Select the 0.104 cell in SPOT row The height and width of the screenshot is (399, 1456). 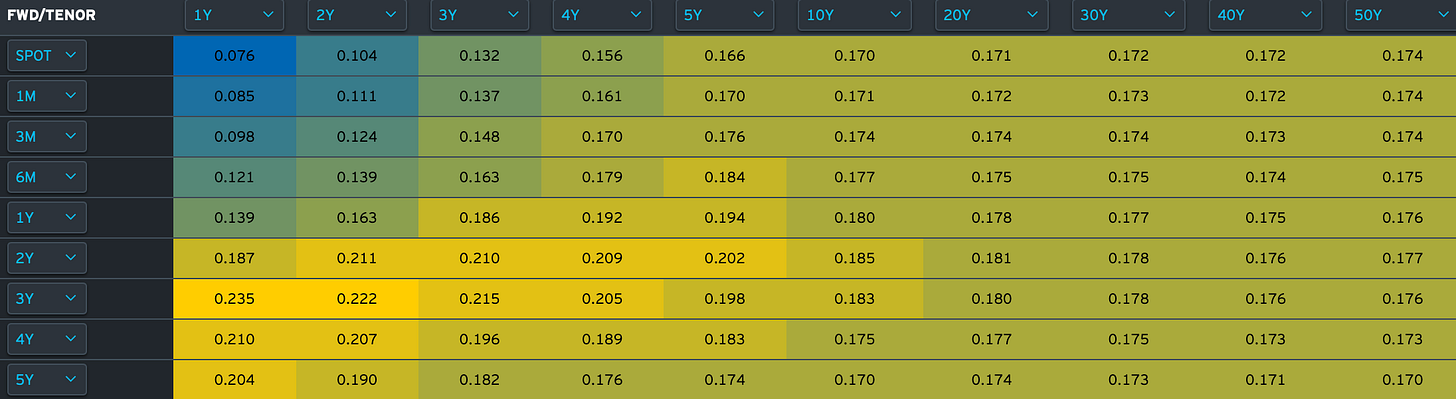pyautogui.click(x=357, y=56)
